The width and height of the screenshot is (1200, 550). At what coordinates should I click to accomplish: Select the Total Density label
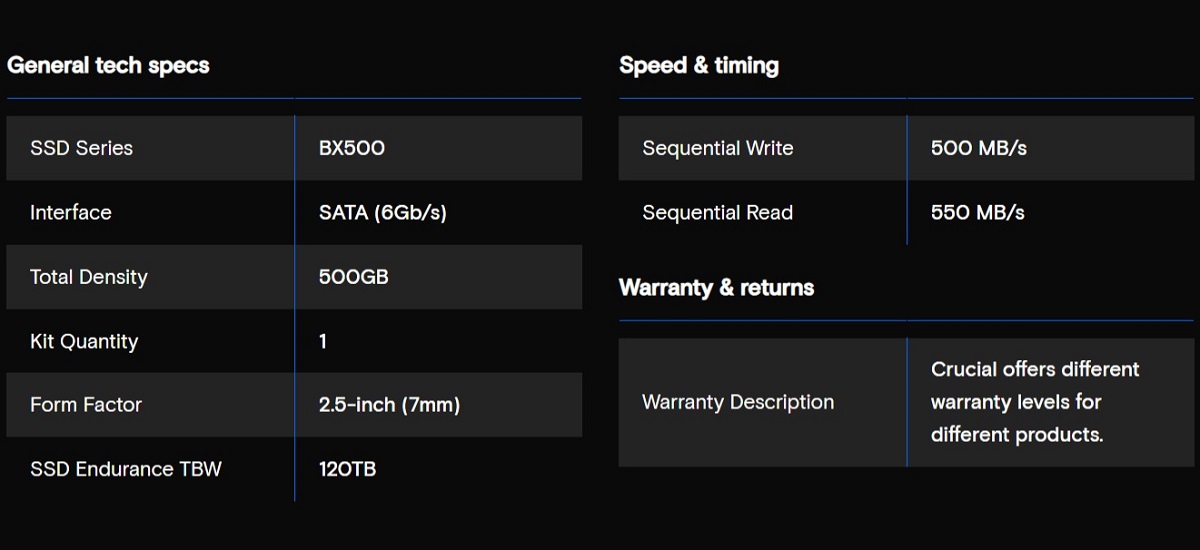pos(88,277)
